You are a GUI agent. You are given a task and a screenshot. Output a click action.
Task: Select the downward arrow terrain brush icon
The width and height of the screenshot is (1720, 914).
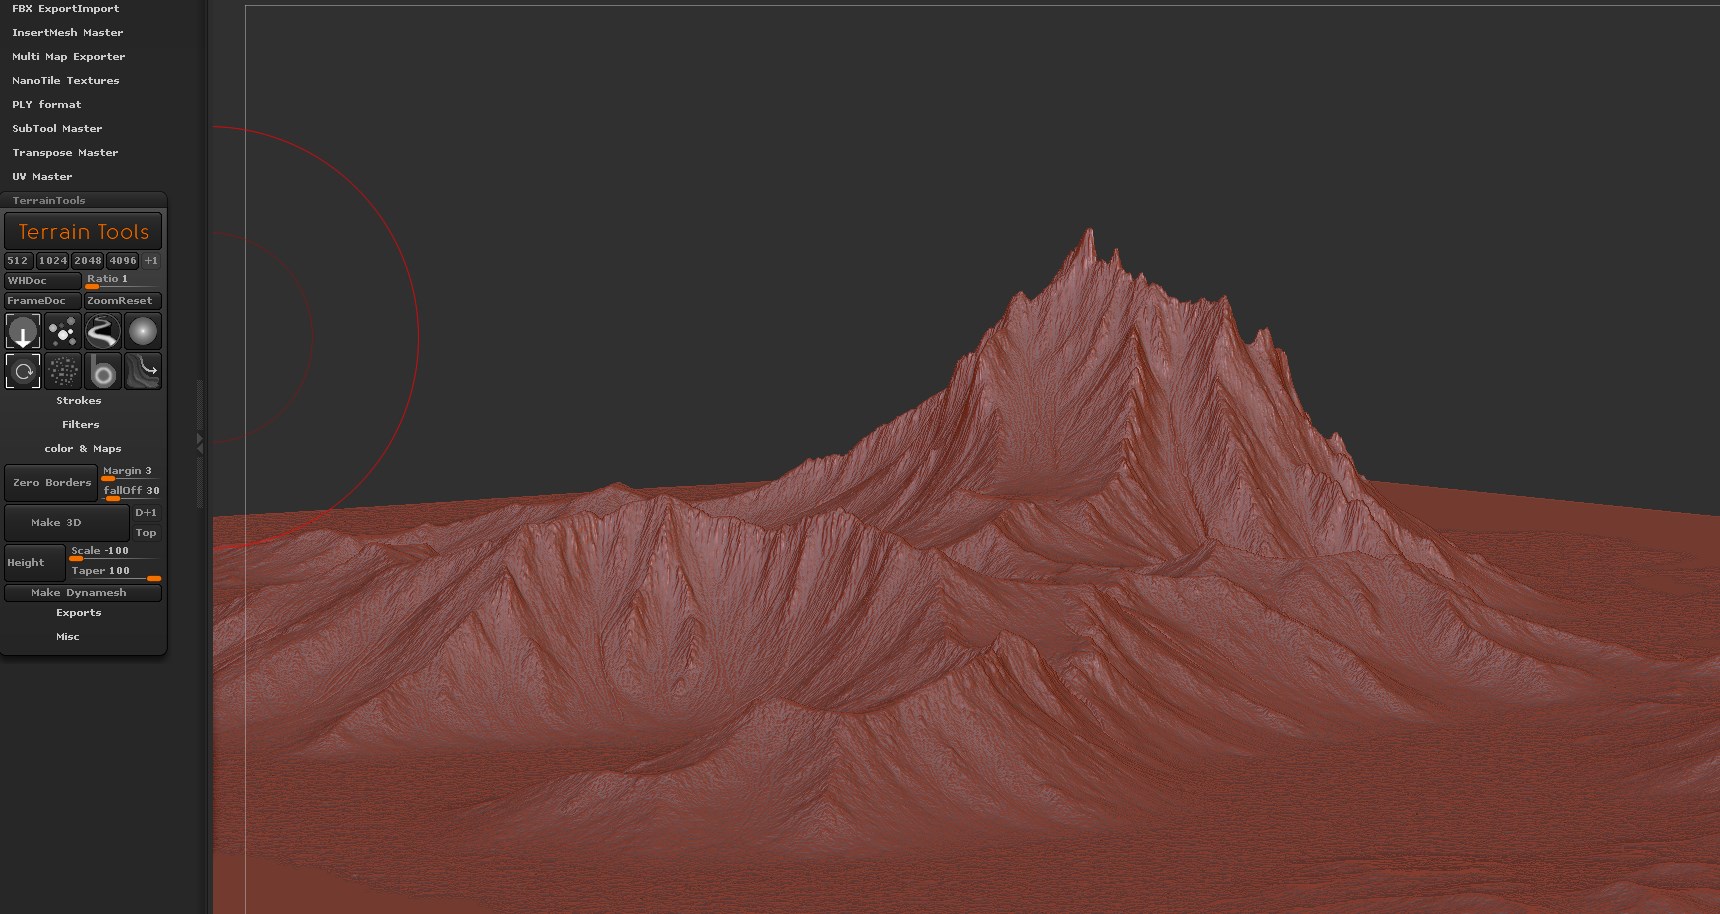coord(23,331)
